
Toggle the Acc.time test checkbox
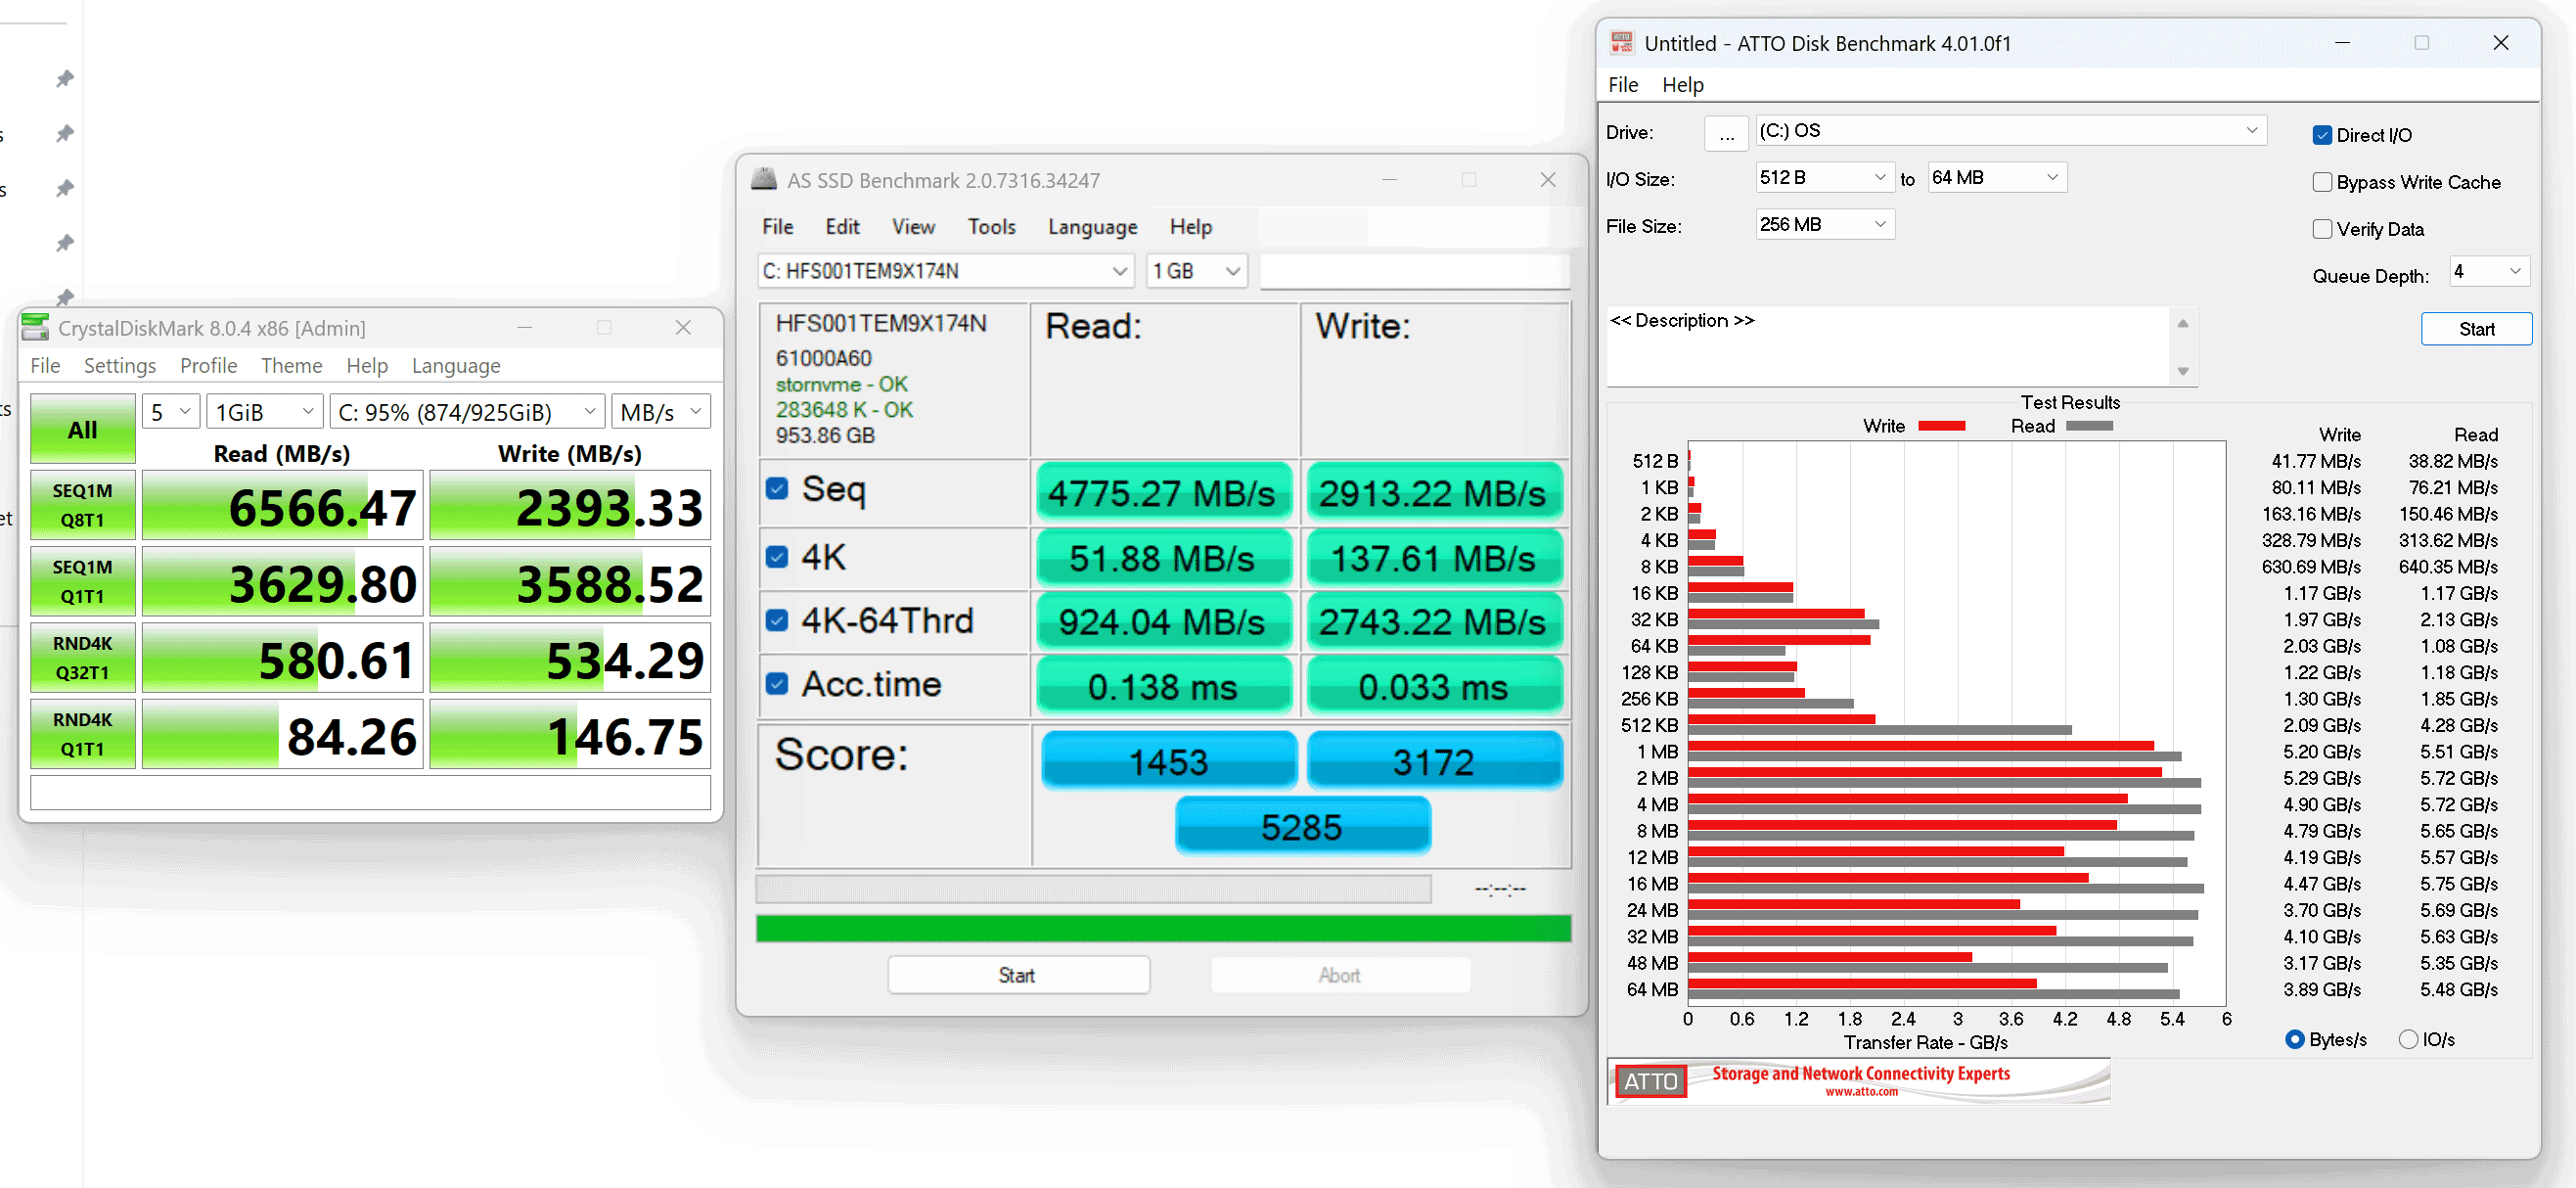(x=777, y=683)
